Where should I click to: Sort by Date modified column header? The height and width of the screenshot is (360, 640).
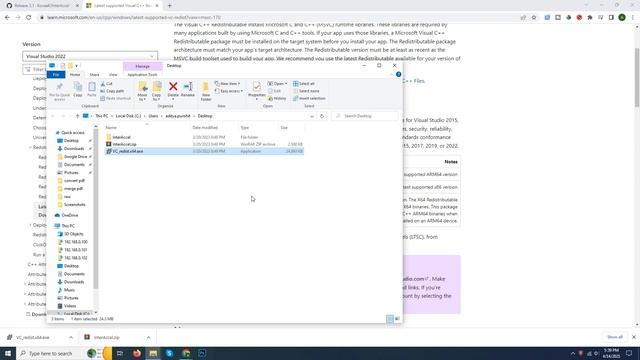point(205,128)
